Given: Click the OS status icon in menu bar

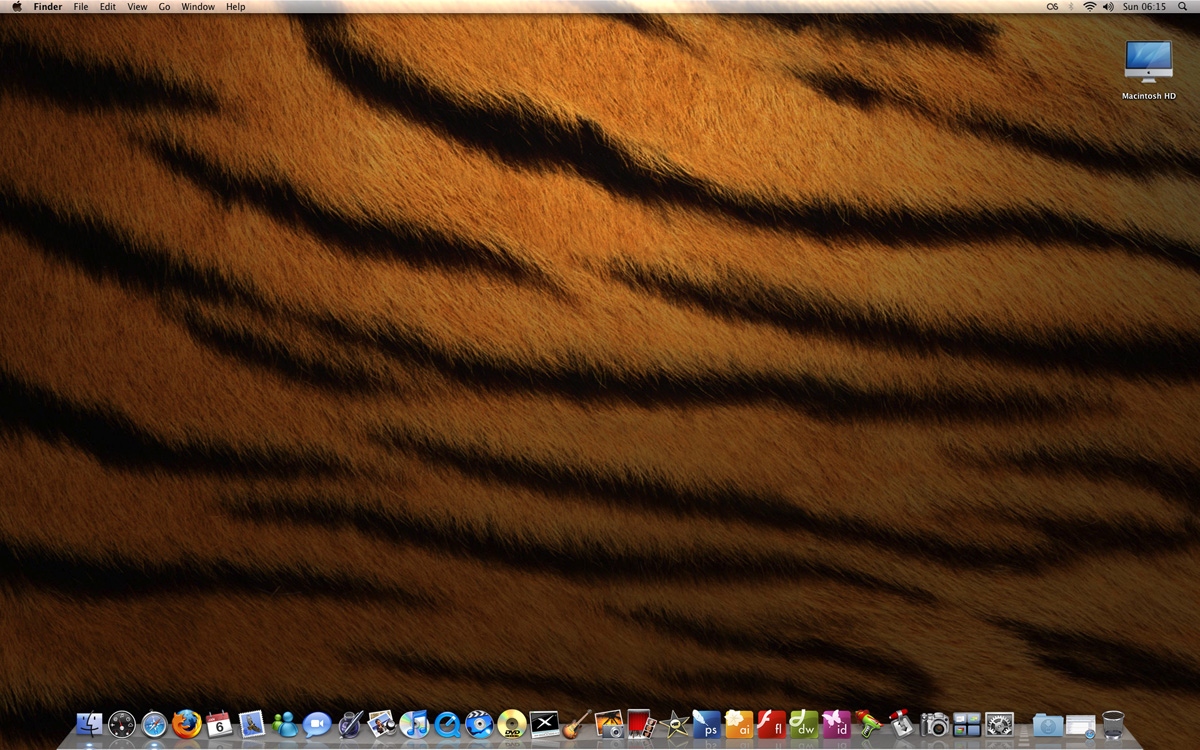Looking at the screenshot, I should (x=1052, y=7).
